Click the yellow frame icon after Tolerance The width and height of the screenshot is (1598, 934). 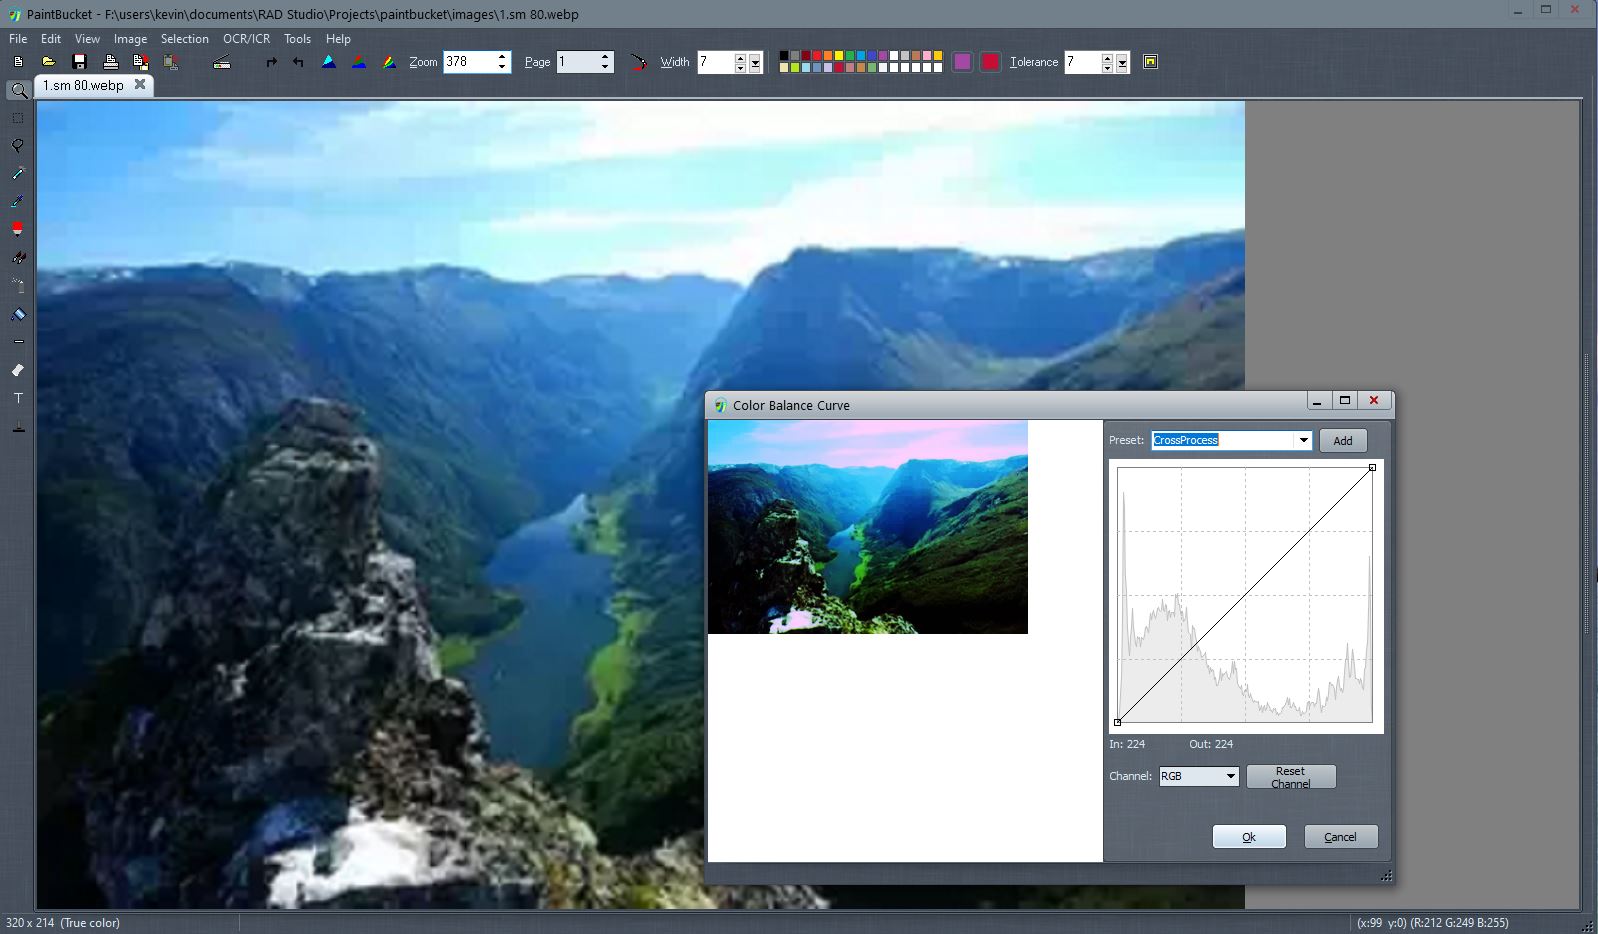pos(1150,62)
